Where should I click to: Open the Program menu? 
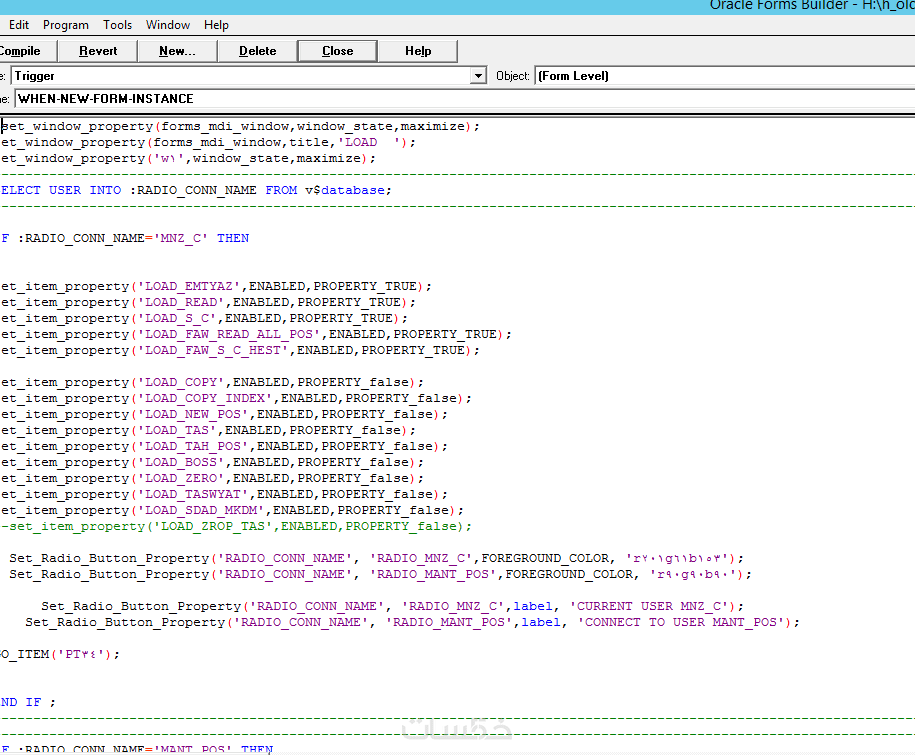click(x=65, y=25)
